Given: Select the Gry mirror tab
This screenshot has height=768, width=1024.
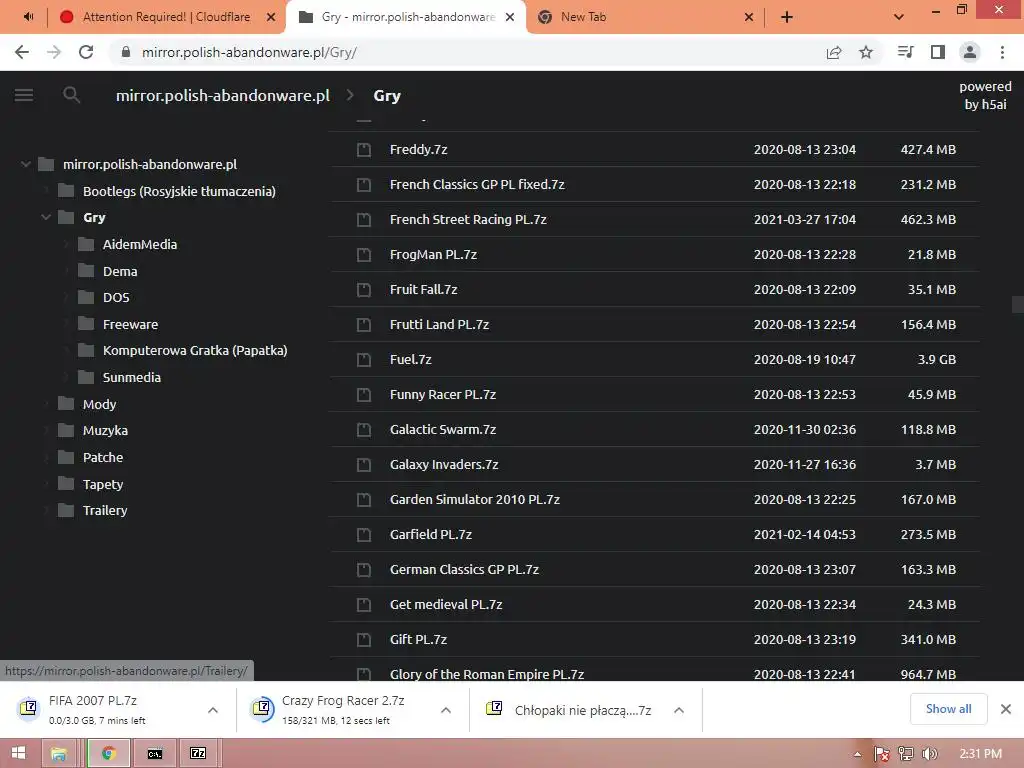Looking at the screenshot, I should tap(406, 17).
